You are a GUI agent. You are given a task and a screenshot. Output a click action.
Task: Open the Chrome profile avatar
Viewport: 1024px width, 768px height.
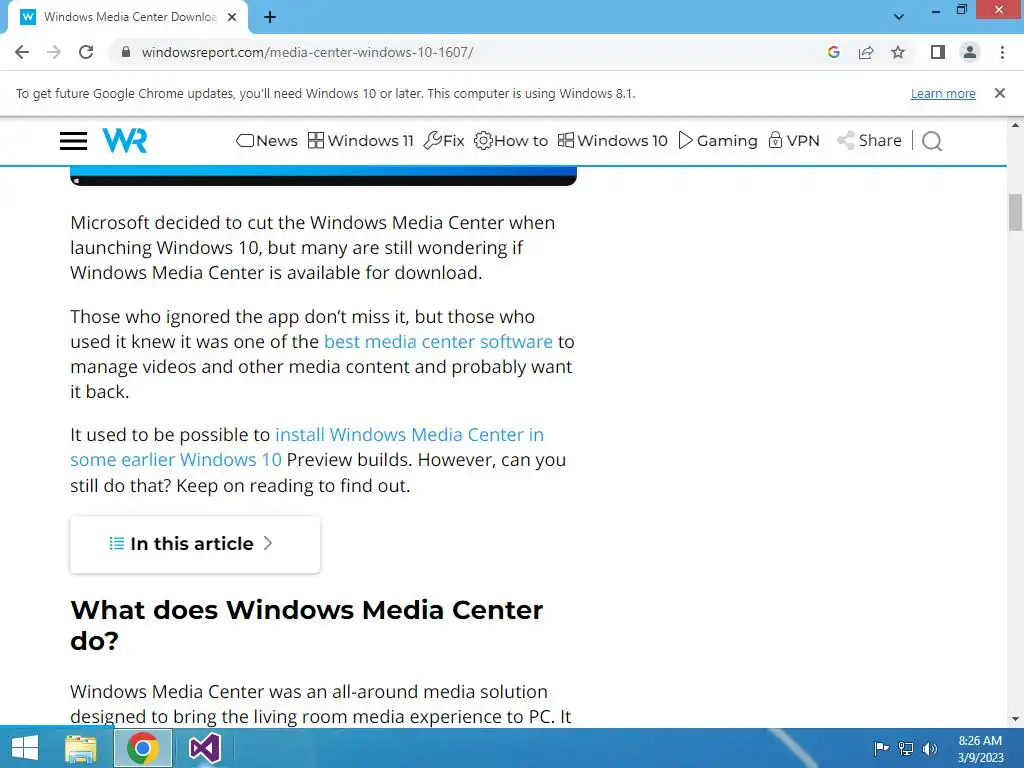tap(970, 52)
